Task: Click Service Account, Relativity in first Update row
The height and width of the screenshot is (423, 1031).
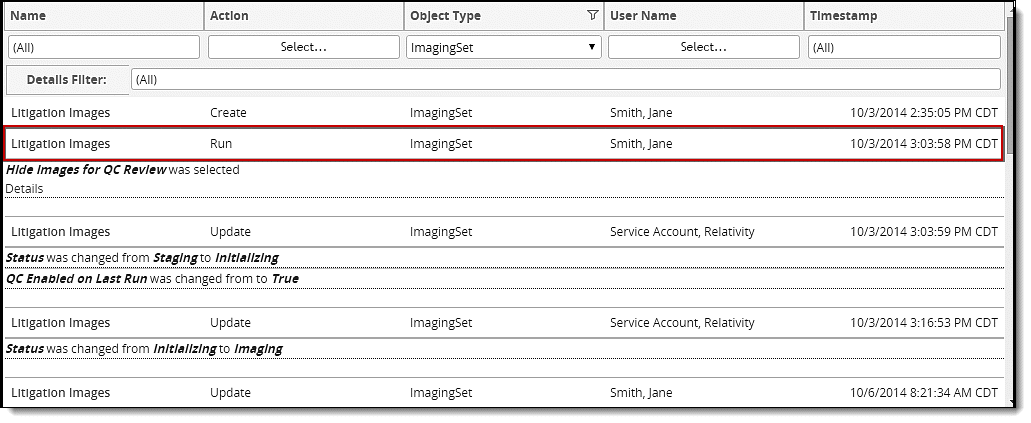Action: (681, 232)
